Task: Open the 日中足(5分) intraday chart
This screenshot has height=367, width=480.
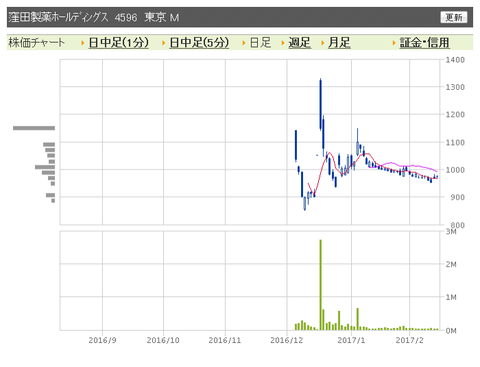Action: [x=199, y=43]
